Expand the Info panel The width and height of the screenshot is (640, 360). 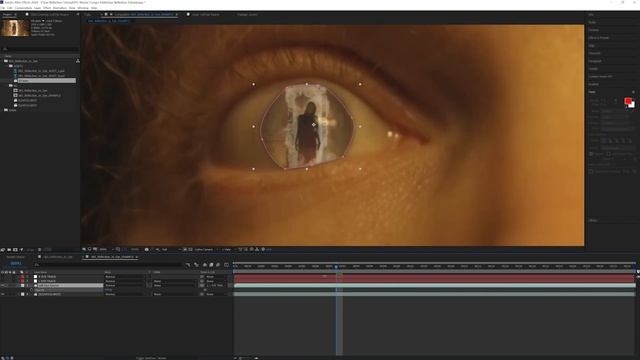[591, 15]
